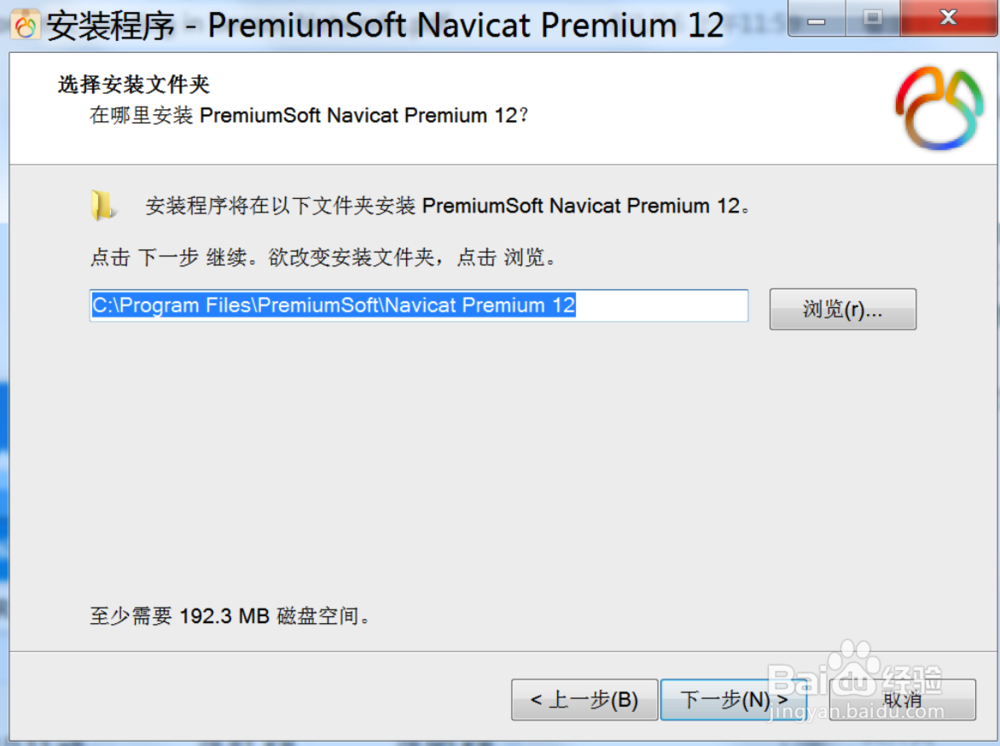Image resolution: width=1000 pixels, height=746 pixels.
Task: Close the Navicat Premium 12 installer window
Action: pyautogui.click(x=948, y=18)
